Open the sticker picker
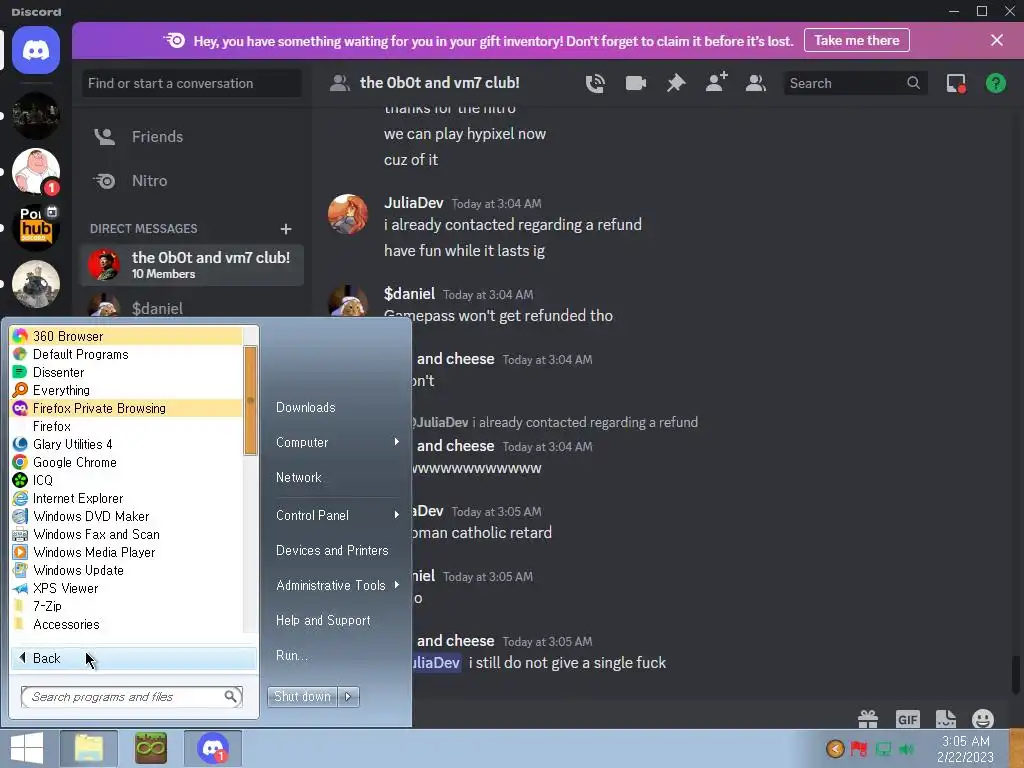 click(x=946, y=719)
